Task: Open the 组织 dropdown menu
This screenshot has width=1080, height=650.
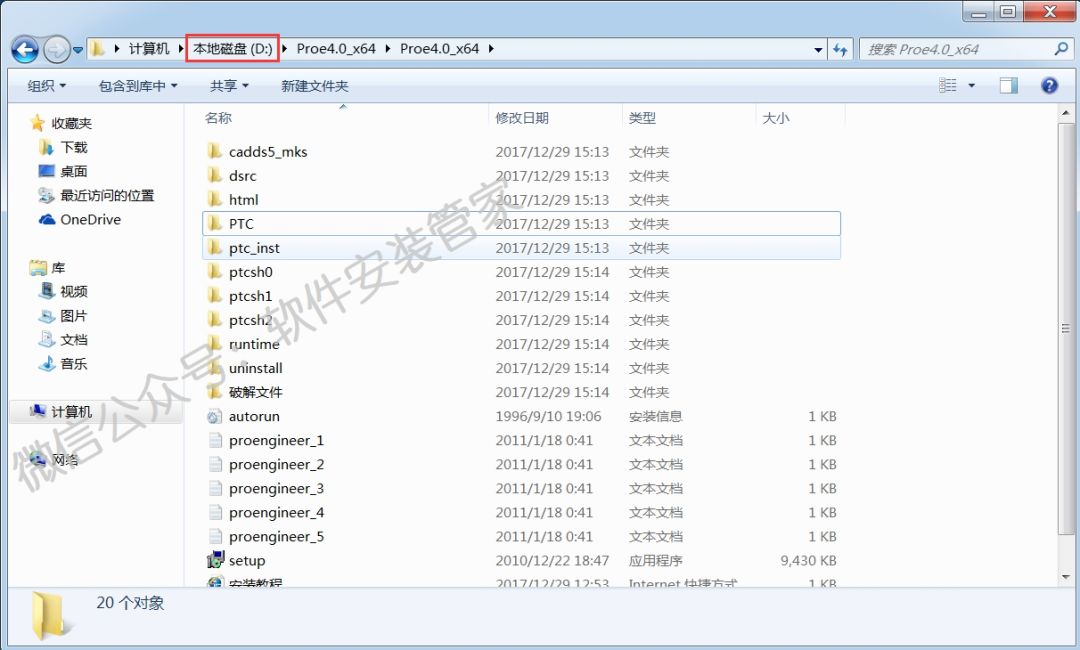Action: coord(47,86)
